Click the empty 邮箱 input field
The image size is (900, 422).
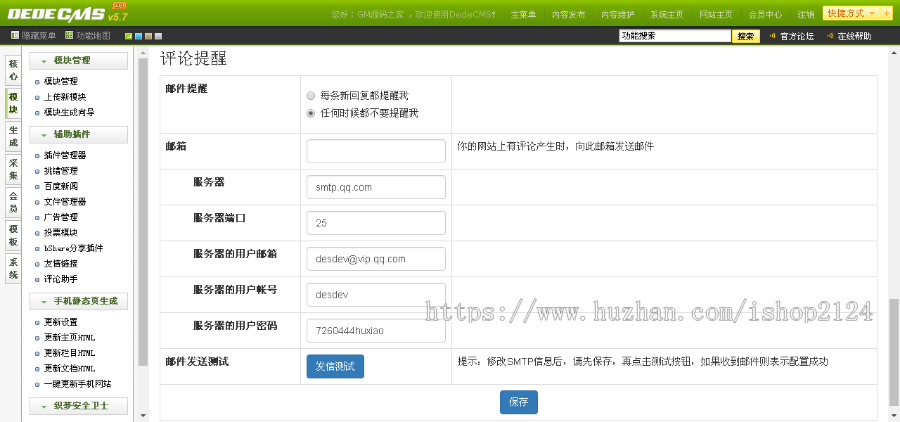(375, 151)
